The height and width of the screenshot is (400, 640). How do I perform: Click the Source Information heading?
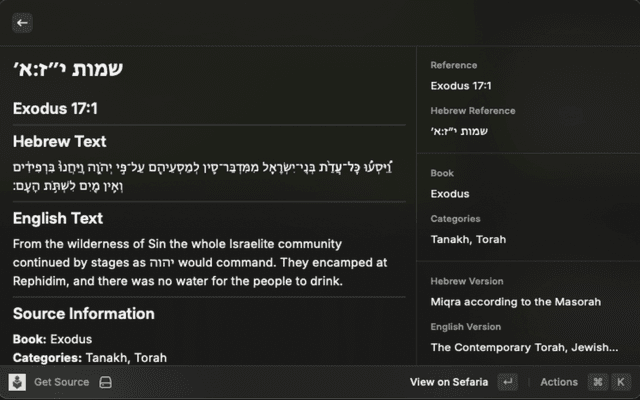pos(84,314)
